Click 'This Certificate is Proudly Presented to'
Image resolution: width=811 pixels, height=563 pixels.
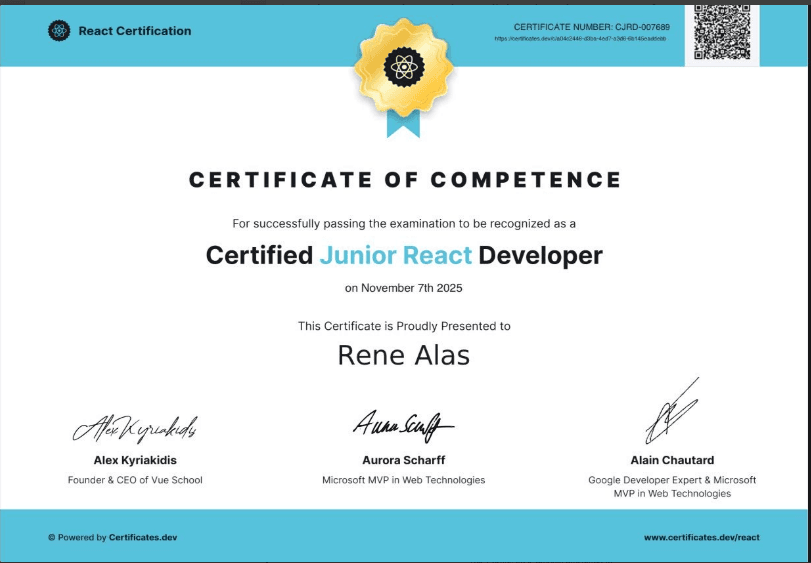tap(404, 326)
